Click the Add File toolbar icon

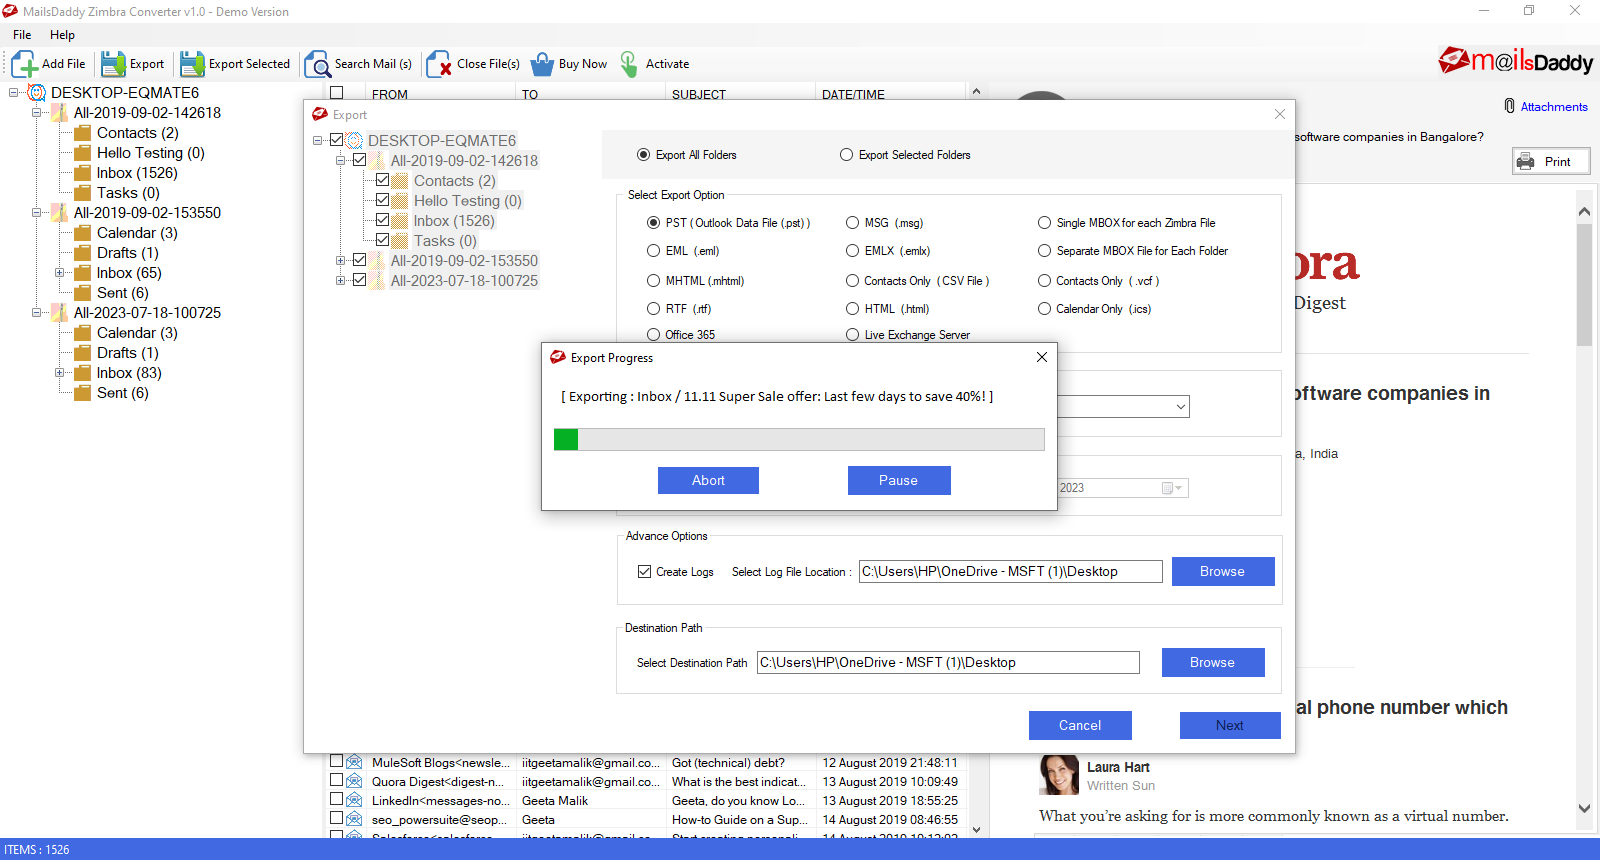(x=25, y=64)
